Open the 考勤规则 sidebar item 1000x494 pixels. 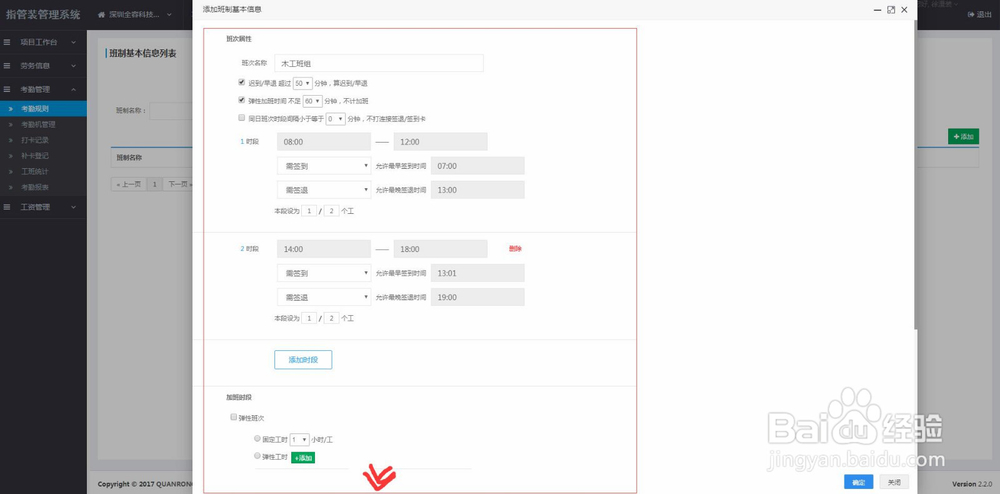tap(43, 109)
